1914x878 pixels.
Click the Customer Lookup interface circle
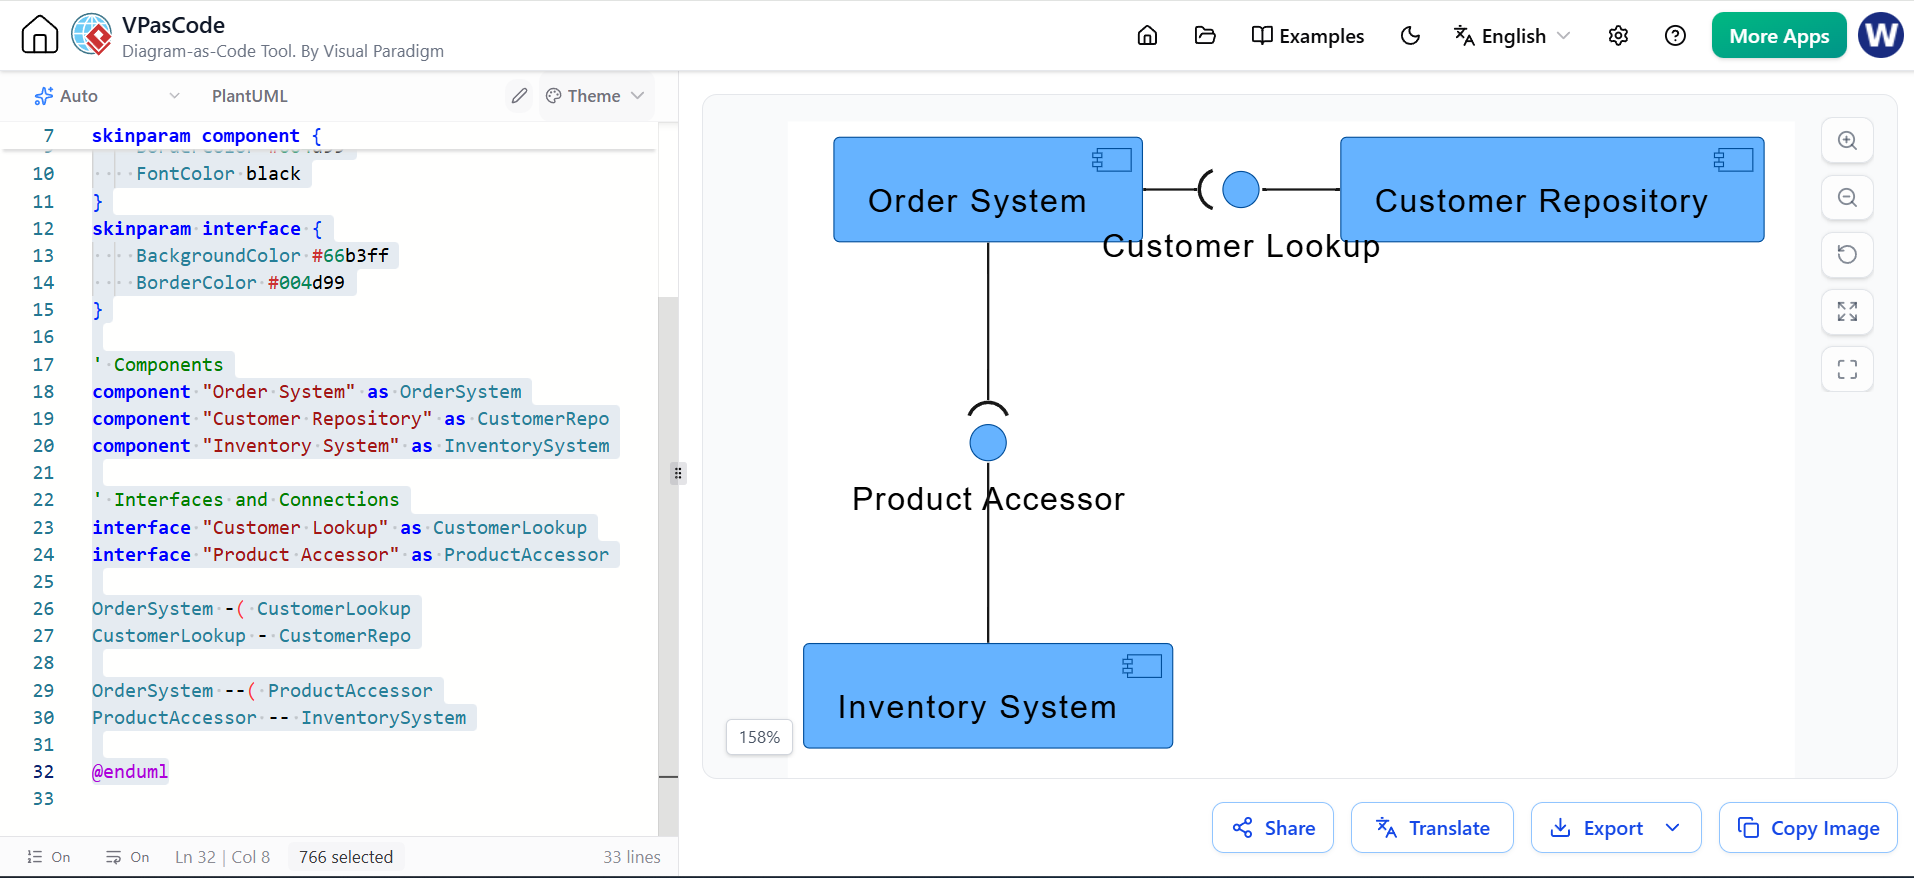click(1241, 189)
